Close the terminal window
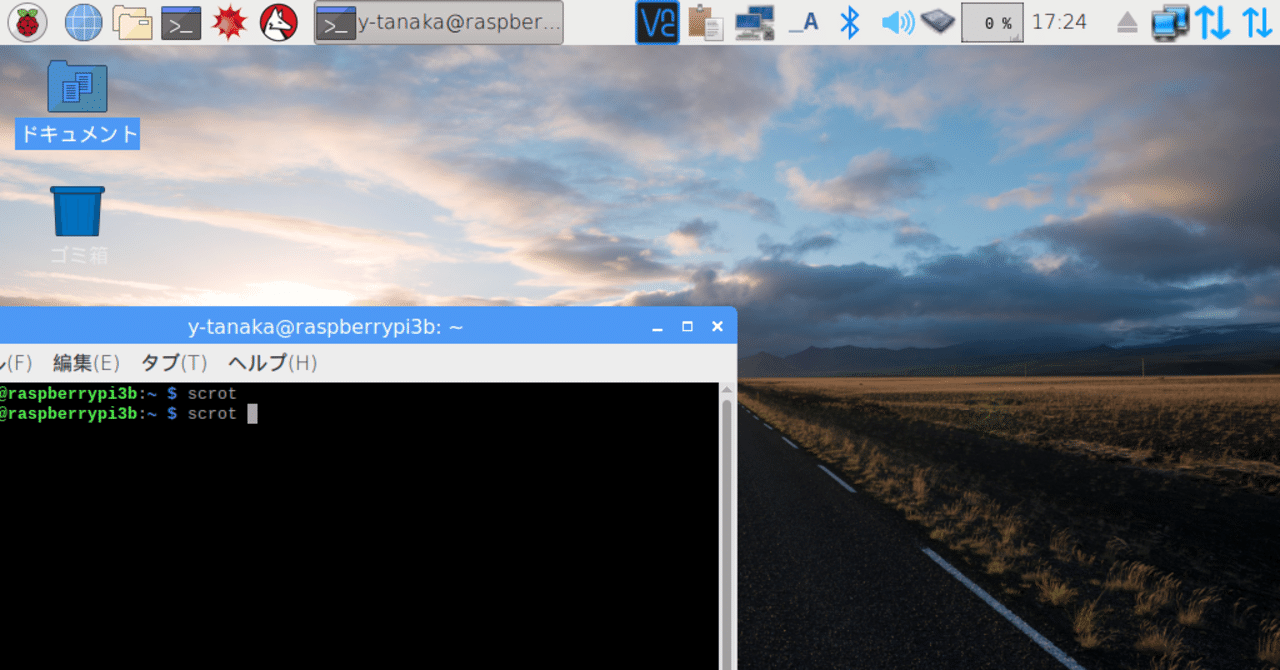 717,327
